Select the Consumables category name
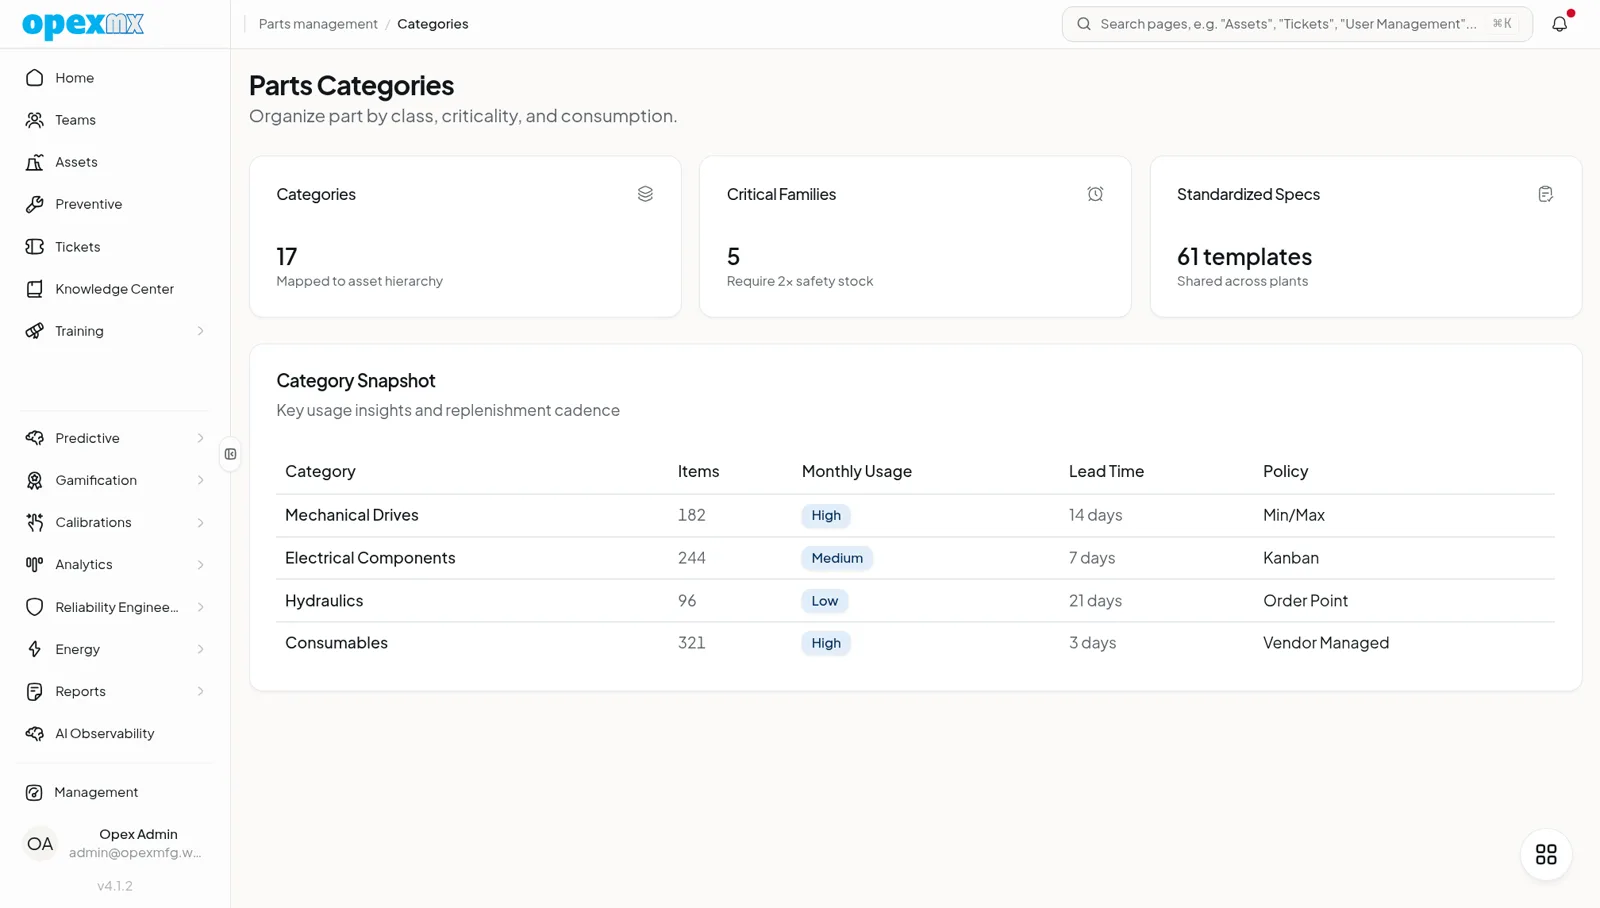This screenshot has height=908, width=1600. (336, 643)
